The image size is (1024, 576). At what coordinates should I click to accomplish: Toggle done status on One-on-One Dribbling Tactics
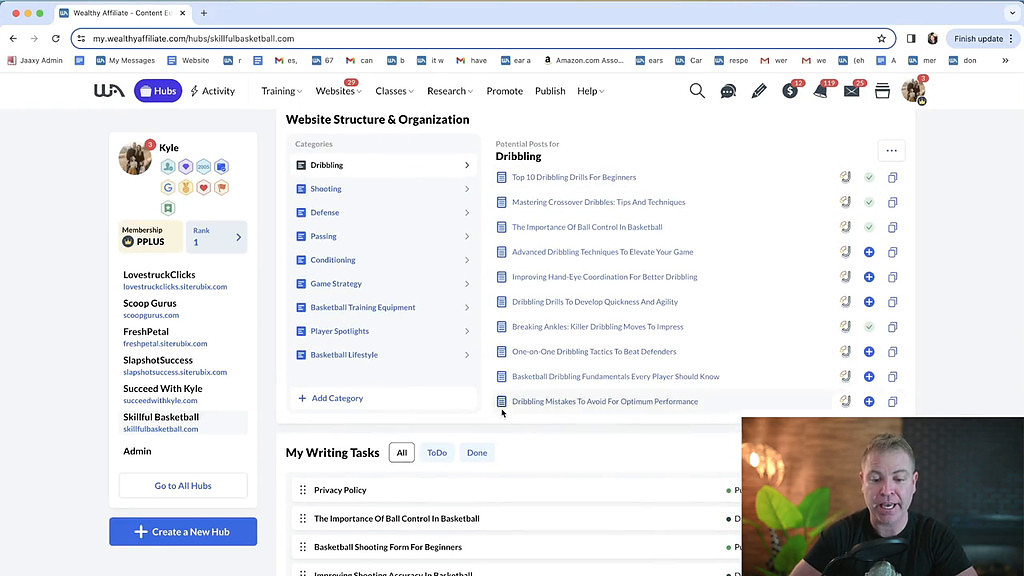click(868, 351)
